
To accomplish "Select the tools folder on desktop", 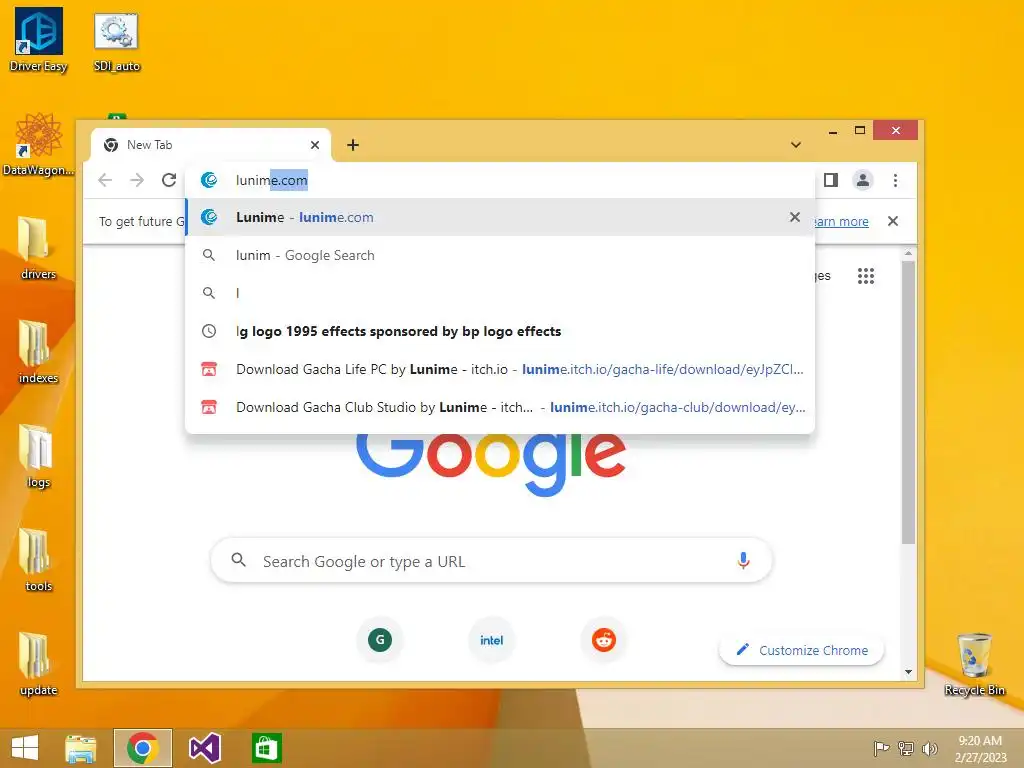I will point(38,560).
